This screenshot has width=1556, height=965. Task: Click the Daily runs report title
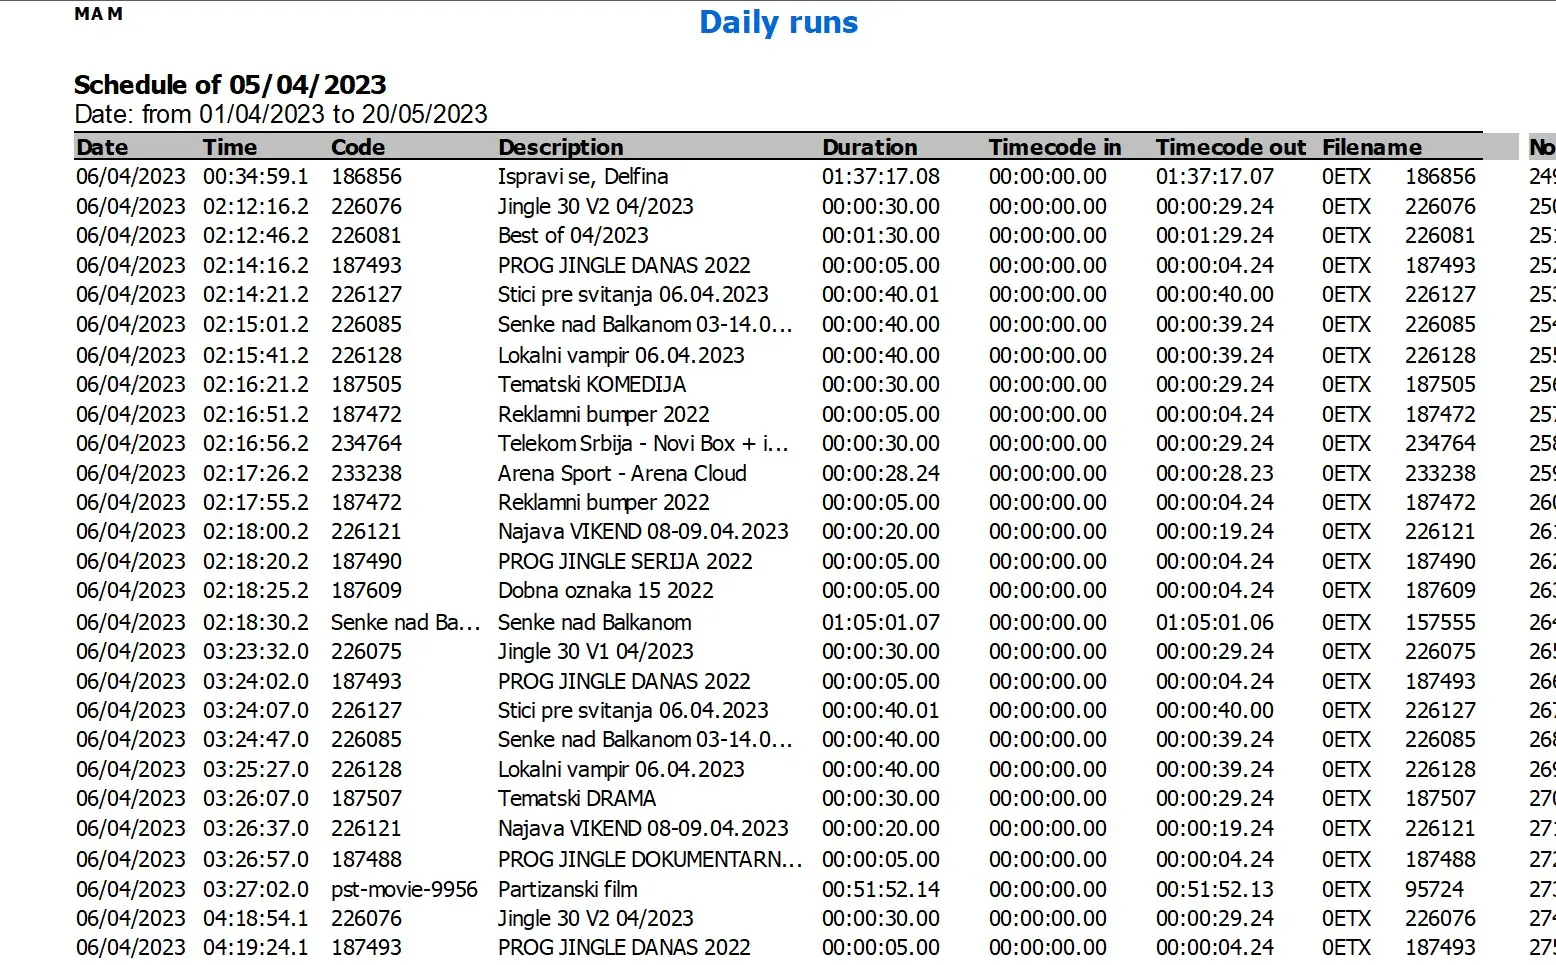(x=778, y=22)
